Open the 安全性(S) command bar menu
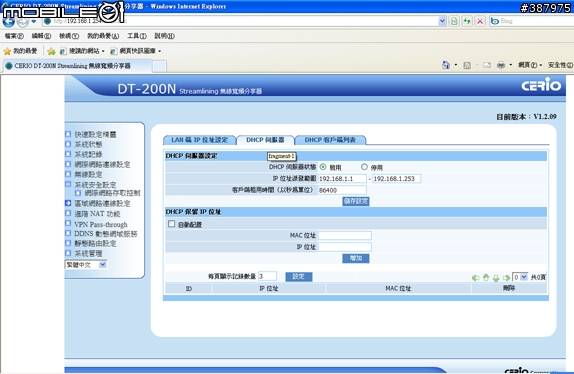Viewport: 574px width, 374px height. (x=560, y=65)
